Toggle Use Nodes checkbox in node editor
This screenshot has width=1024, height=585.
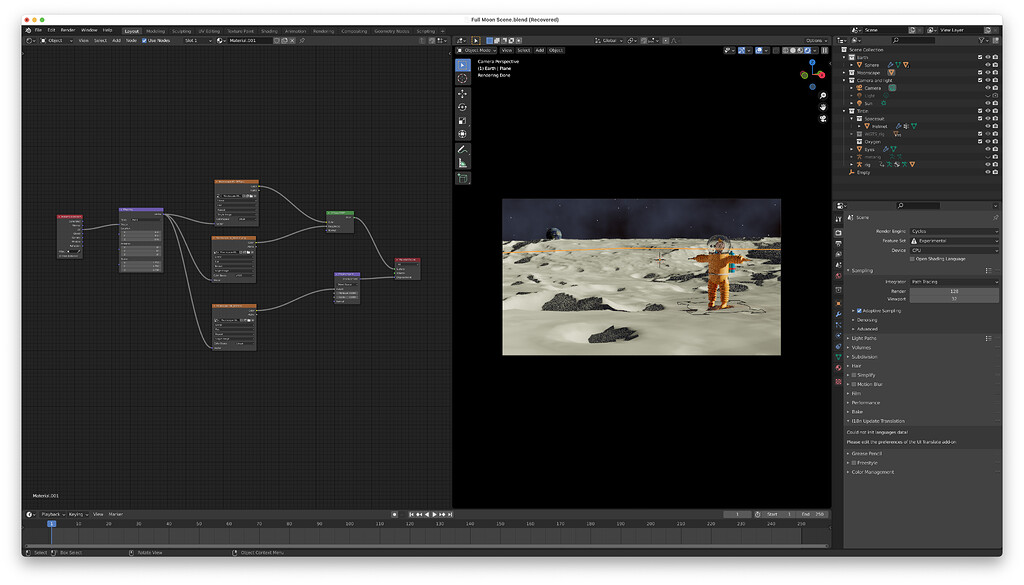[x=144, y=40]
